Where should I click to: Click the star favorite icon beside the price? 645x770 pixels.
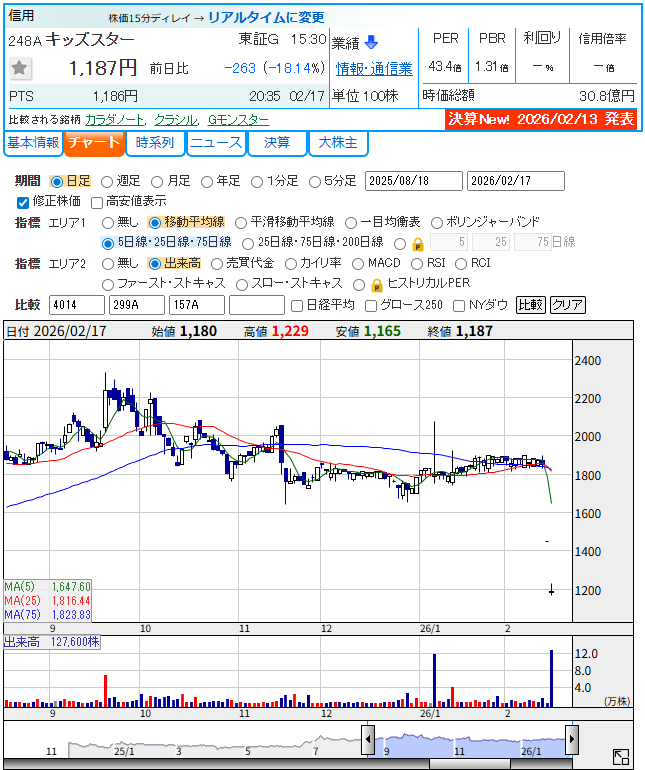pos(20,69)
